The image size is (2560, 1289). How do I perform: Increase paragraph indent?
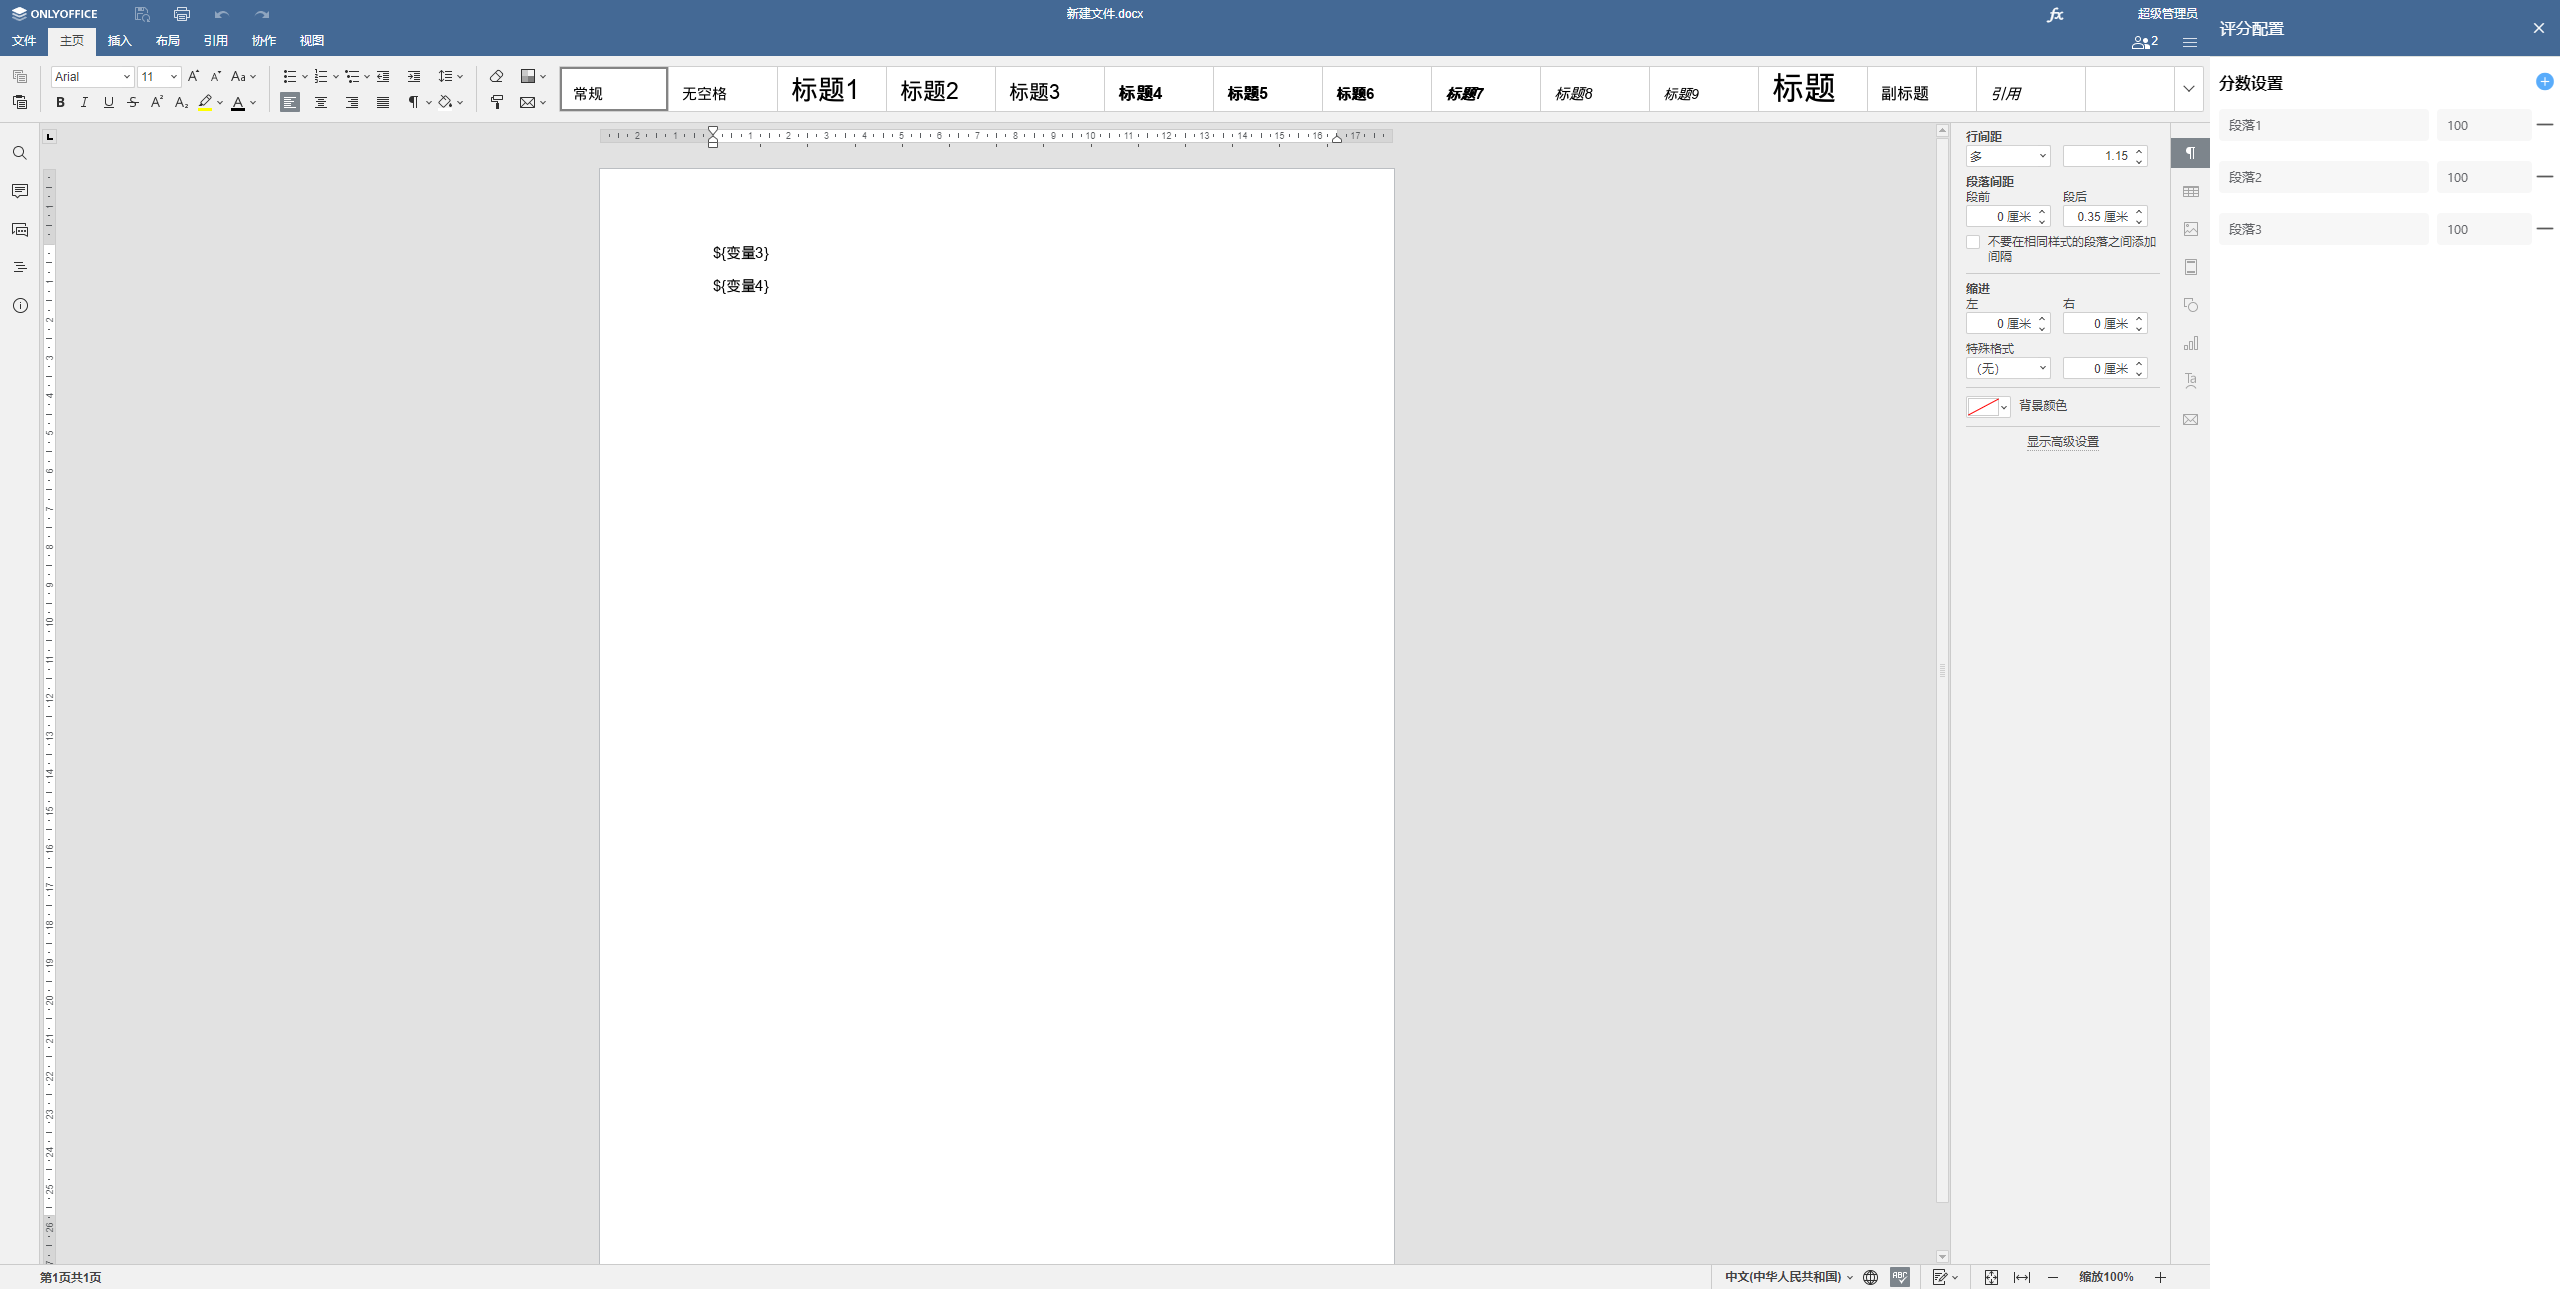(x=414, y=76)
